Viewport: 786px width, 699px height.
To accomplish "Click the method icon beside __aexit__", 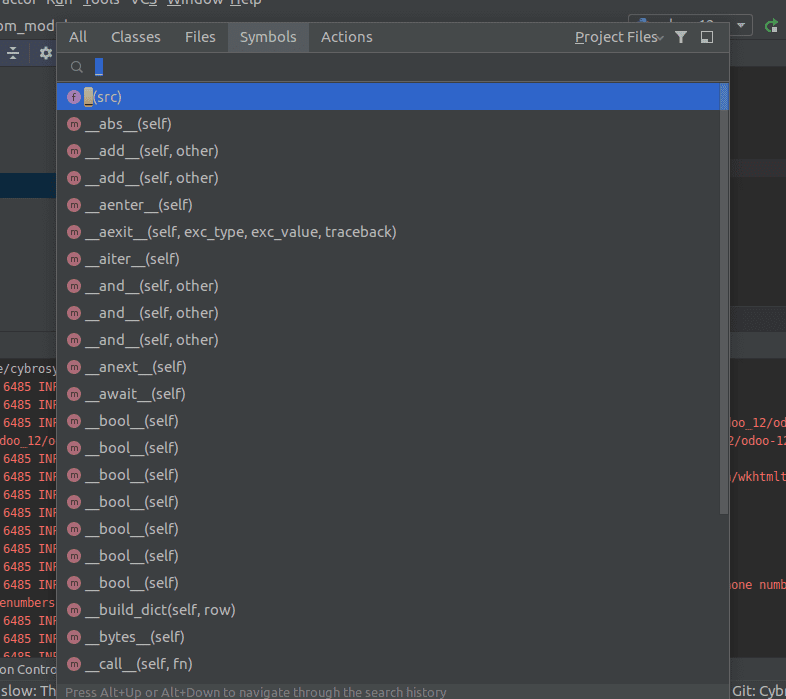I will (x=74, y=232).
